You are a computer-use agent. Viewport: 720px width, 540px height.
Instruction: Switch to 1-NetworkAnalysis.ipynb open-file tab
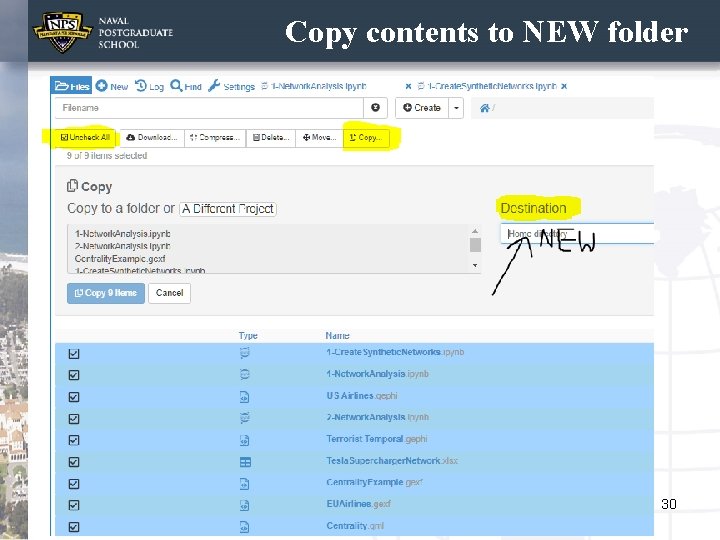(314, 86)
